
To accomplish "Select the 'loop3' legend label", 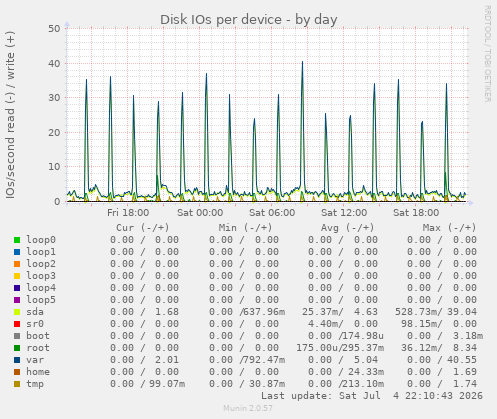I will [41, 276].
